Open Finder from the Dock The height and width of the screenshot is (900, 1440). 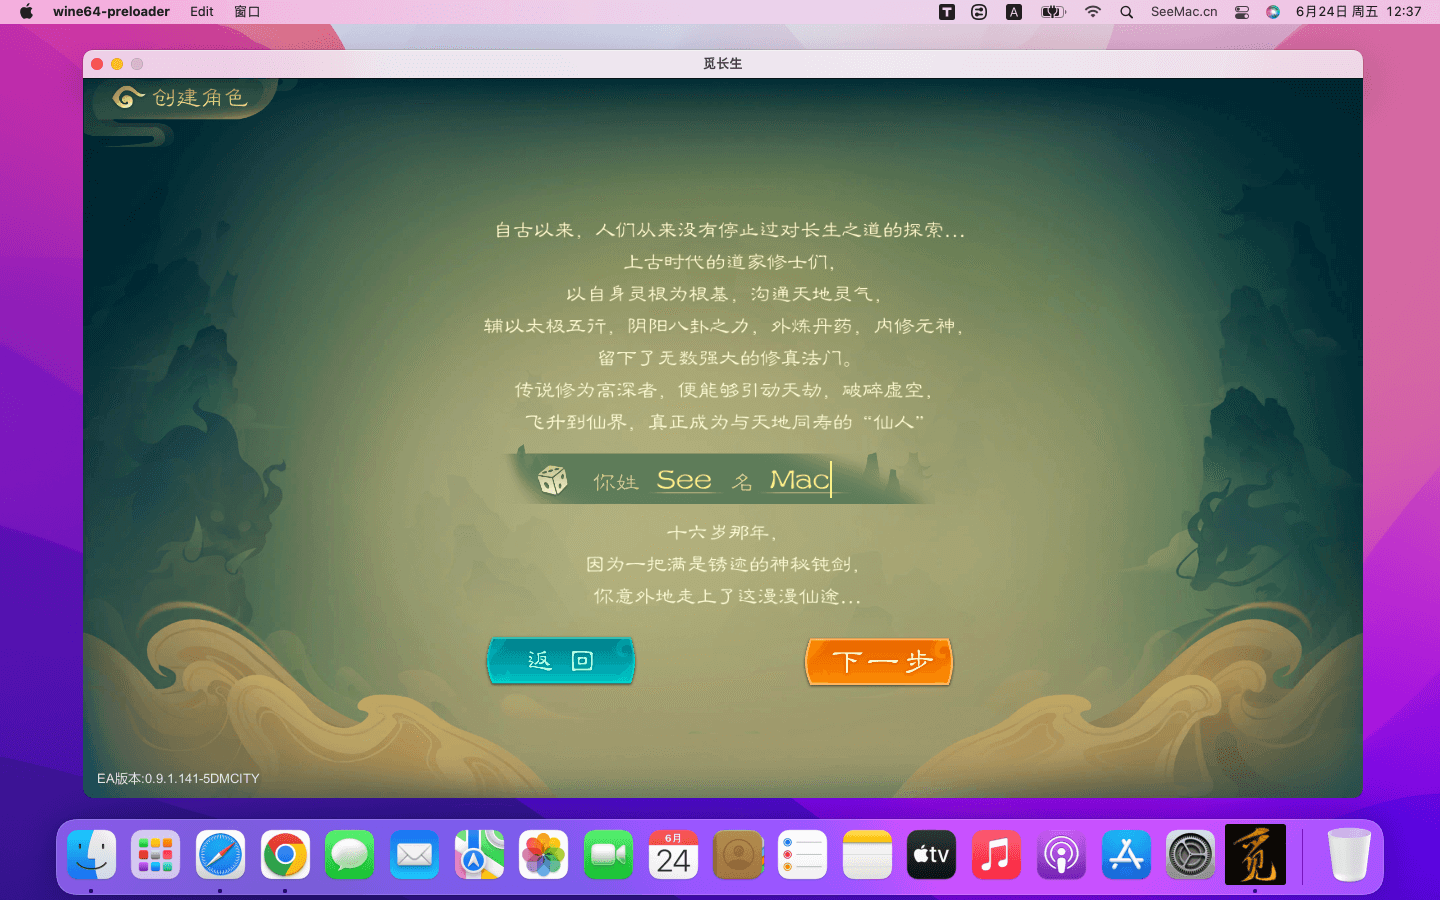click(92, 855)
